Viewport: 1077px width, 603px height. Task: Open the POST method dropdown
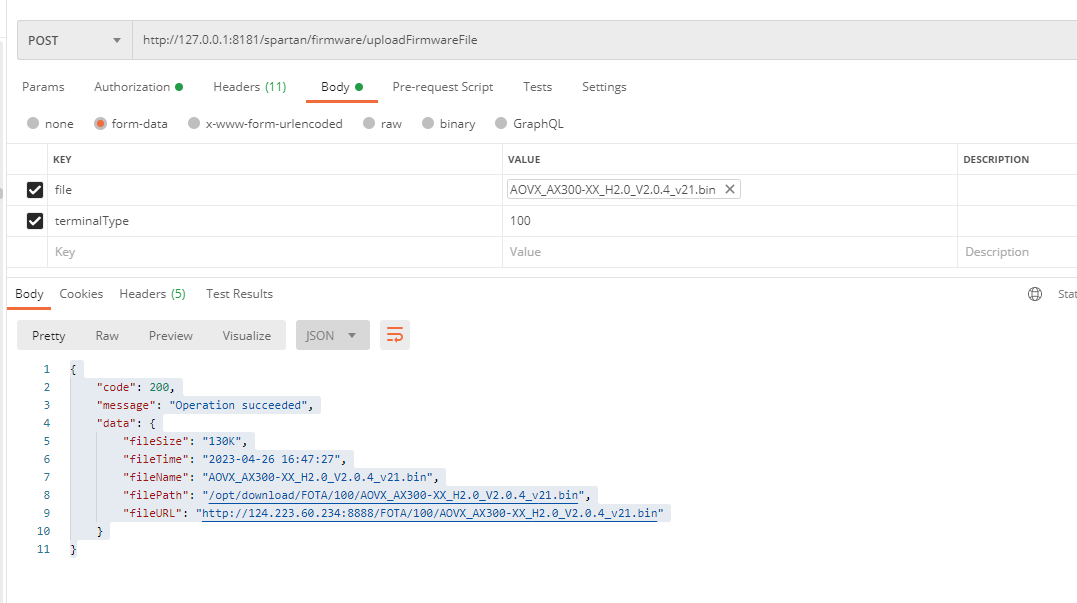pos(75,41)
